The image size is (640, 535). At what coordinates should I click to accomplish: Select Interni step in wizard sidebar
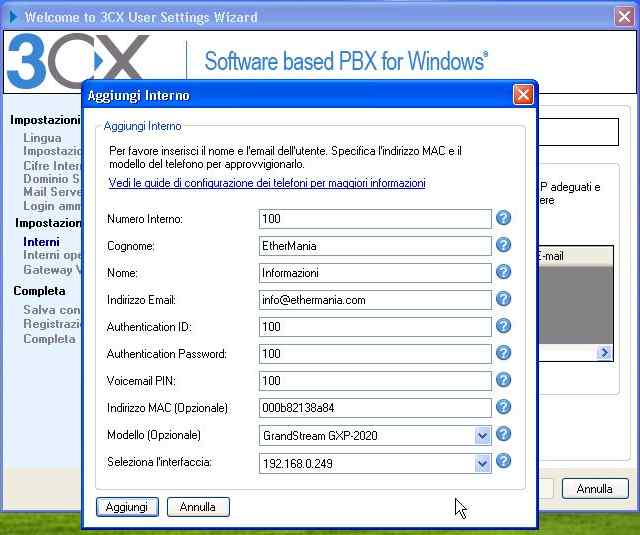point(41,242)
